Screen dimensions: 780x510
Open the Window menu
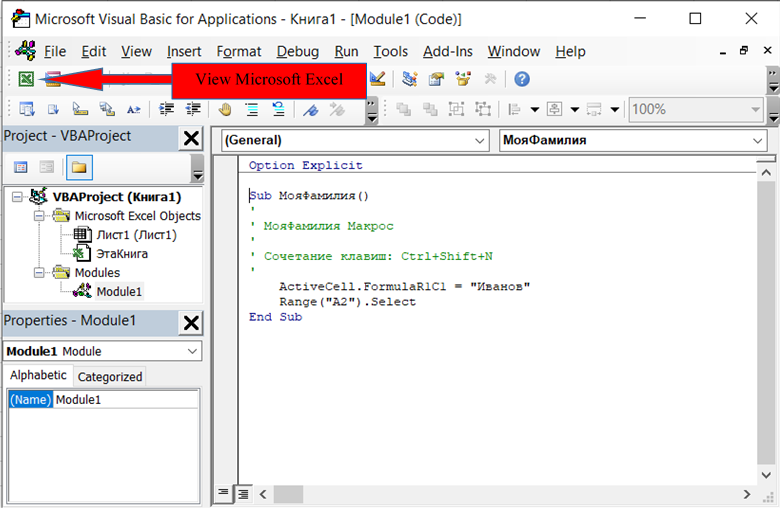click(514, 51)
